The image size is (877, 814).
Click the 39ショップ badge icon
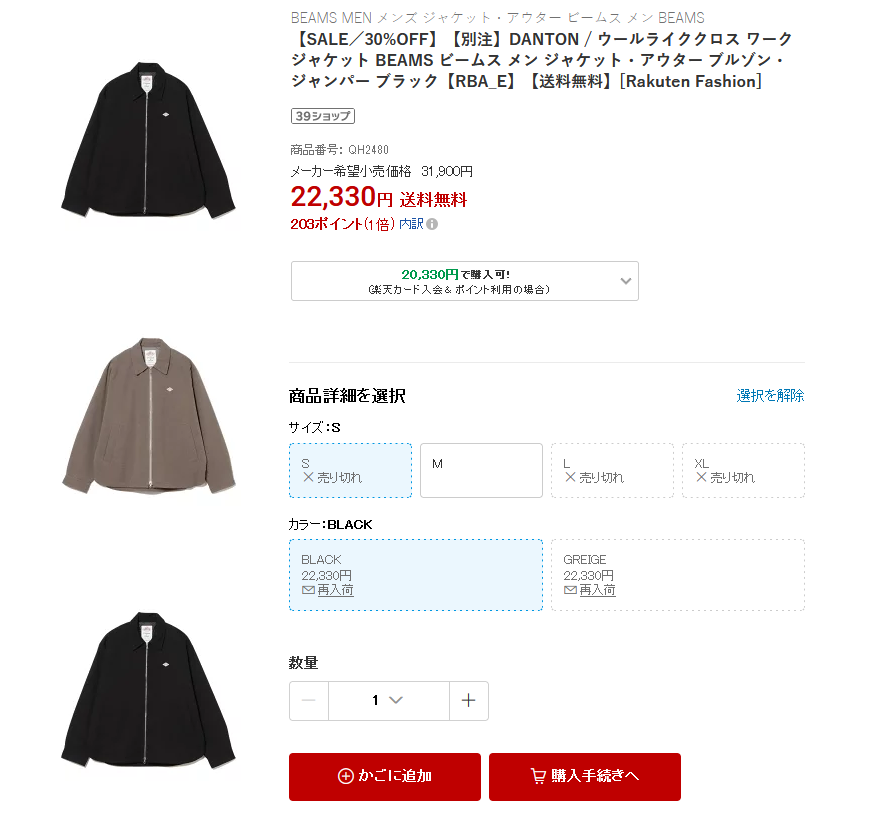point(323,116)
